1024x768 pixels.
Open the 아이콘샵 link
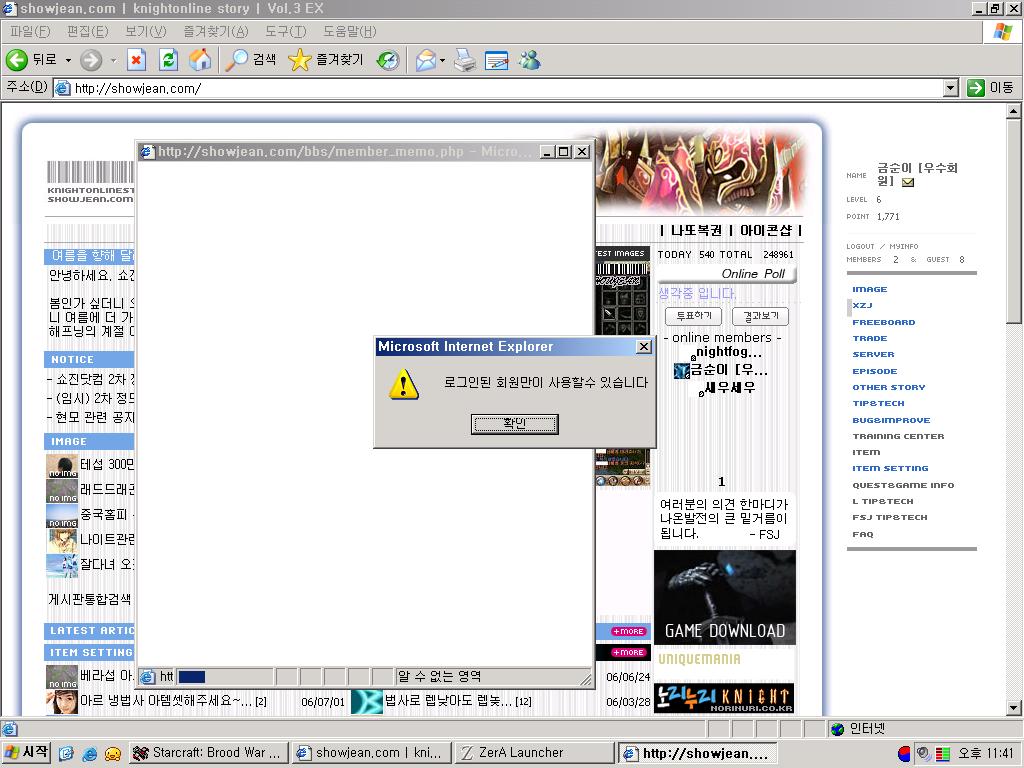pos(765,231)
